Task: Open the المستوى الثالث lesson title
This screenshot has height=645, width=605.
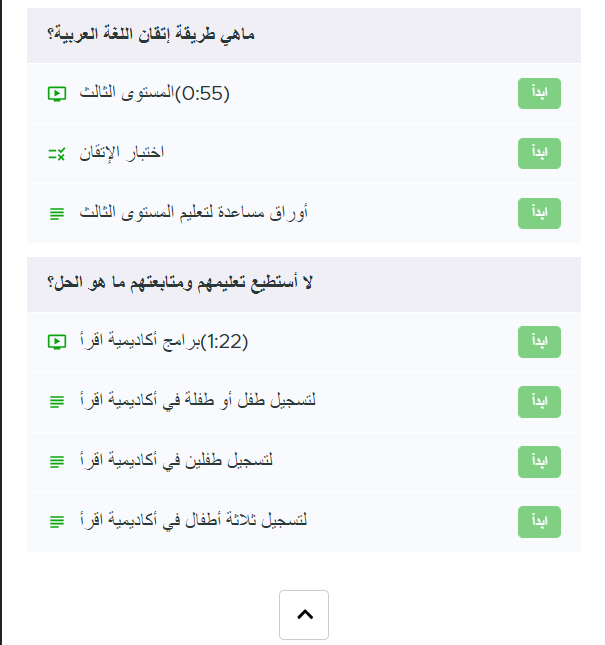Action: (x=153, y=94)
